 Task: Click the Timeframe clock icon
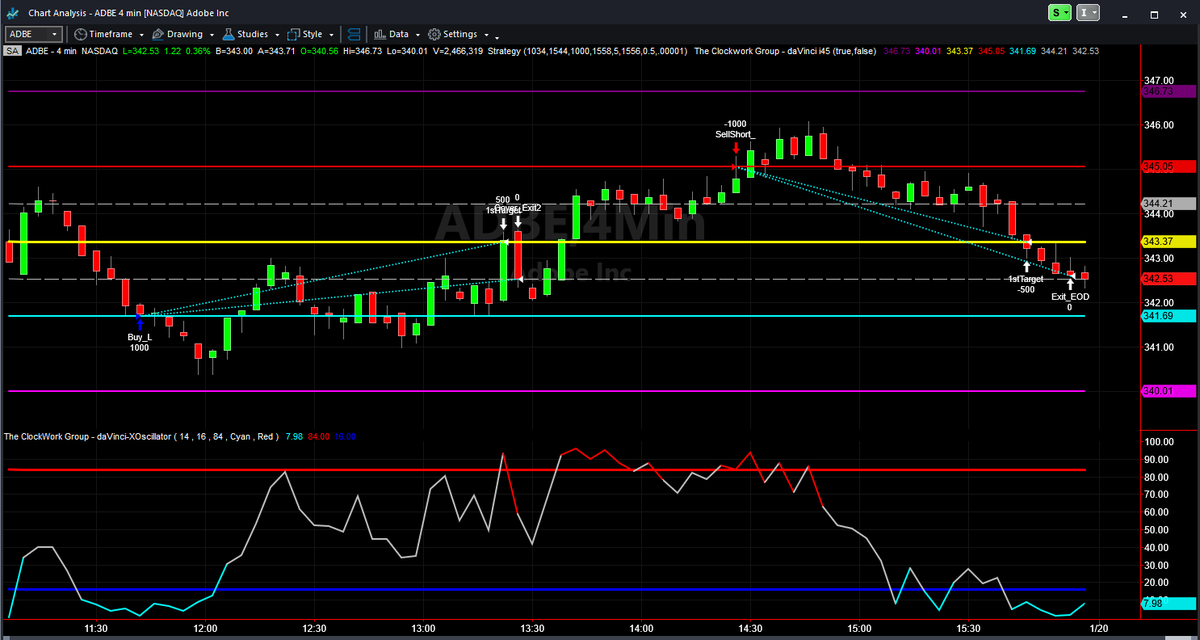[x=82, y=34]
